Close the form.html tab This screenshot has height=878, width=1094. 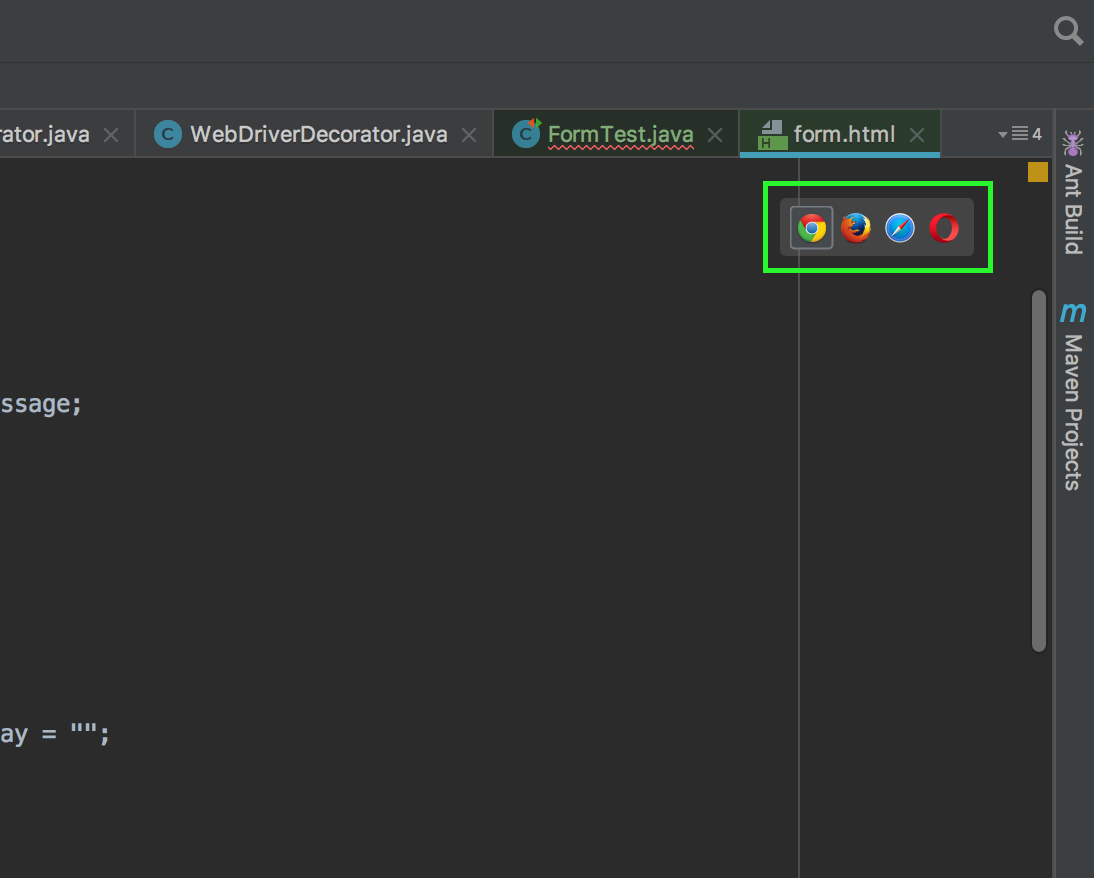pos(917,134)
